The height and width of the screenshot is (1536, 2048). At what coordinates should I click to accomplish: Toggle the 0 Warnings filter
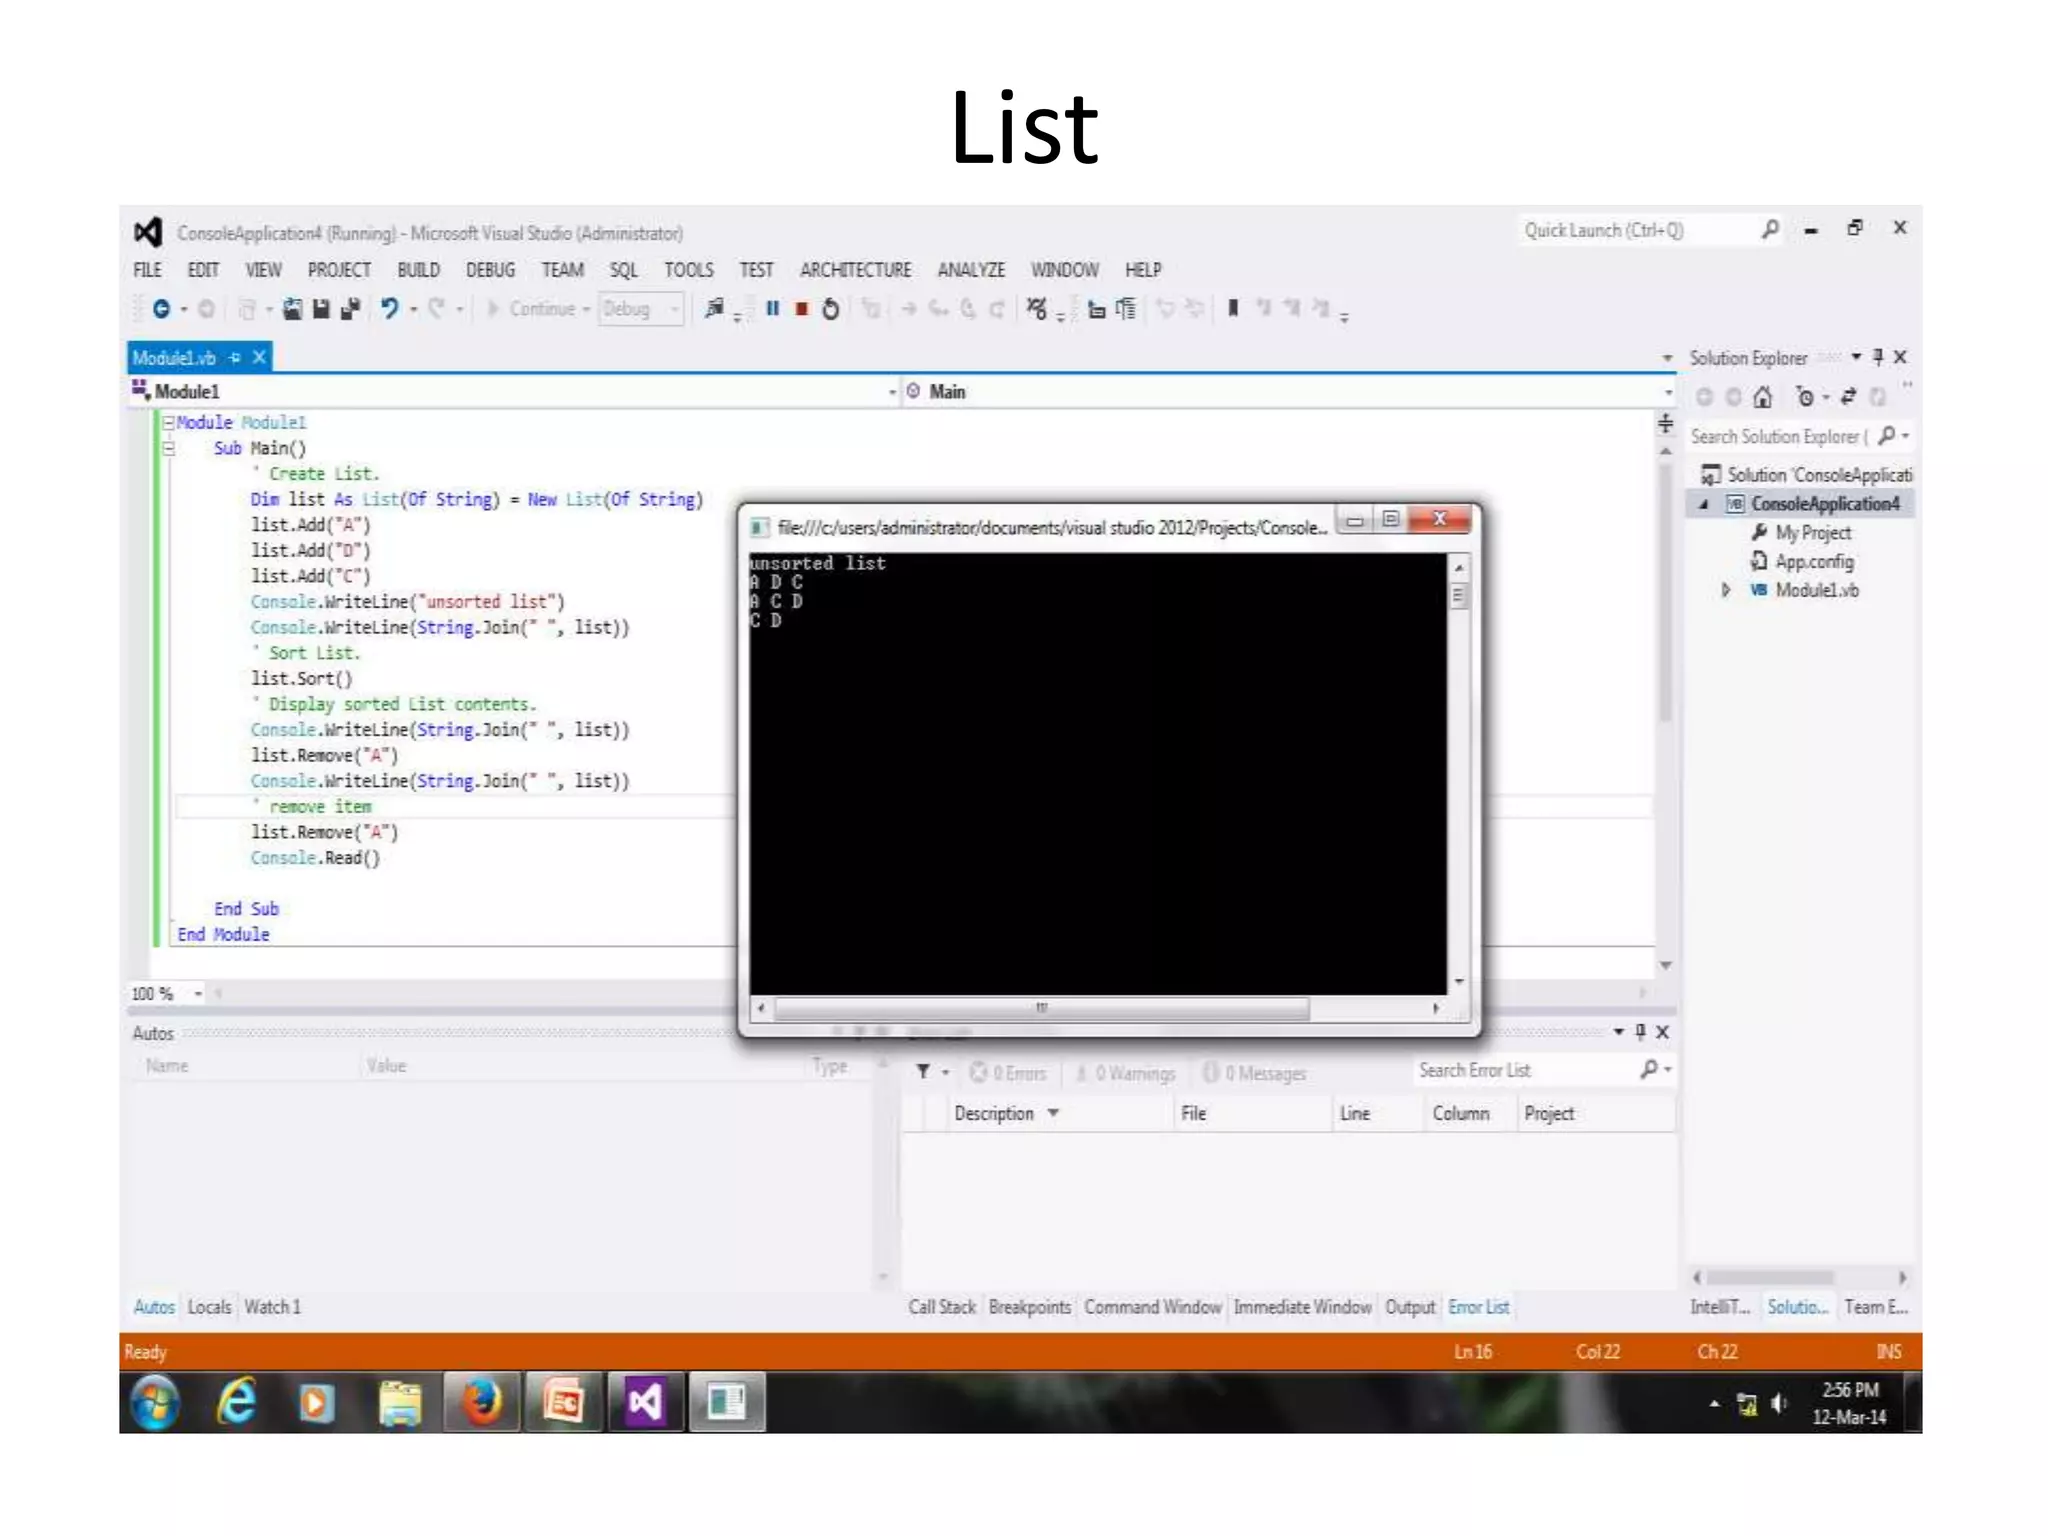[1125, 1073]
